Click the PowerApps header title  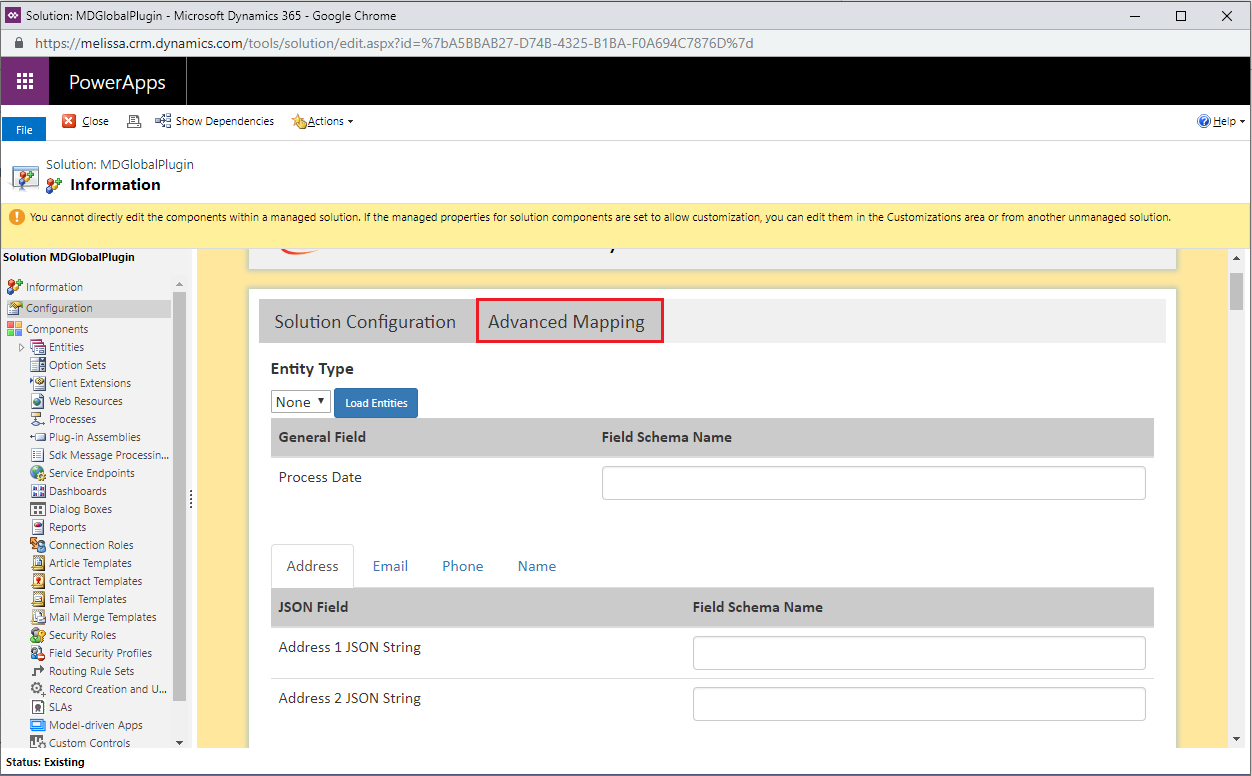point(117,82)
